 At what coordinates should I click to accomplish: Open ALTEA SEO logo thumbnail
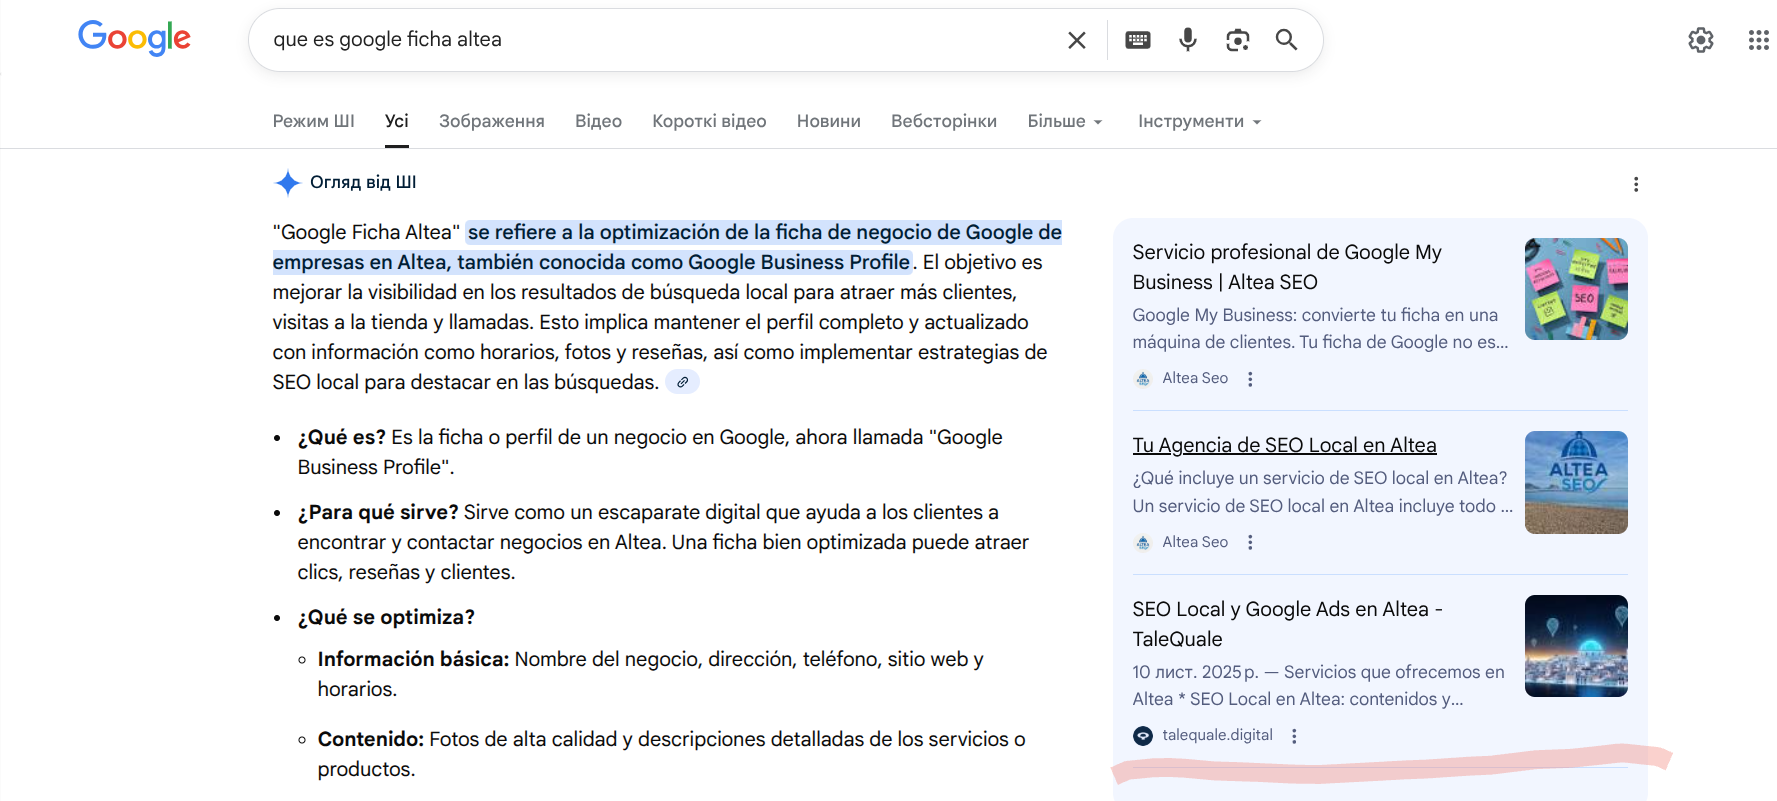pos(1576,482)
